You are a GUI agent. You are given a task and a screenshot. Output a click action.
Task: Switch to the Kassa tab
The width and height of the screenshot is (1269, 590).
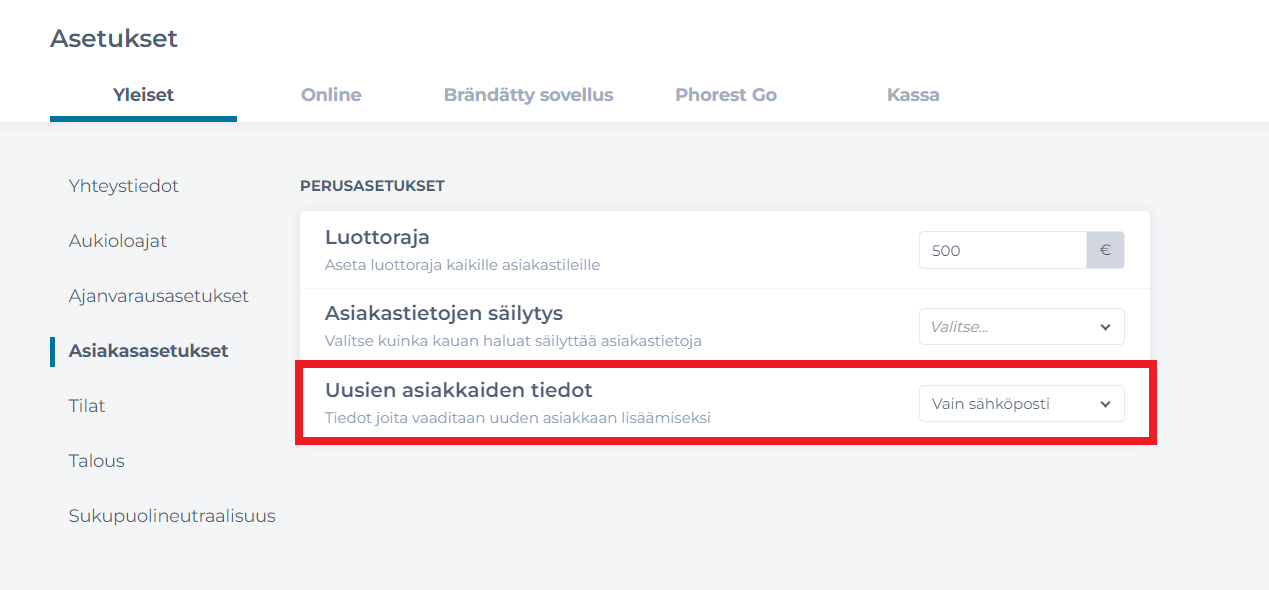[912, 94]
